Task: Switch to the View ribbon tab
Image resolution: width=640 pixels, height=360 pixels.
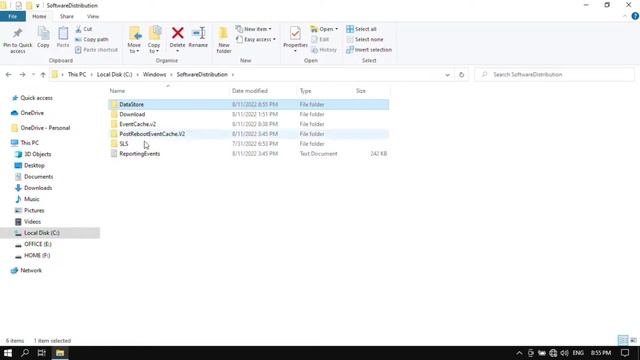Action: pyautogui.click(x=93, y=16)
